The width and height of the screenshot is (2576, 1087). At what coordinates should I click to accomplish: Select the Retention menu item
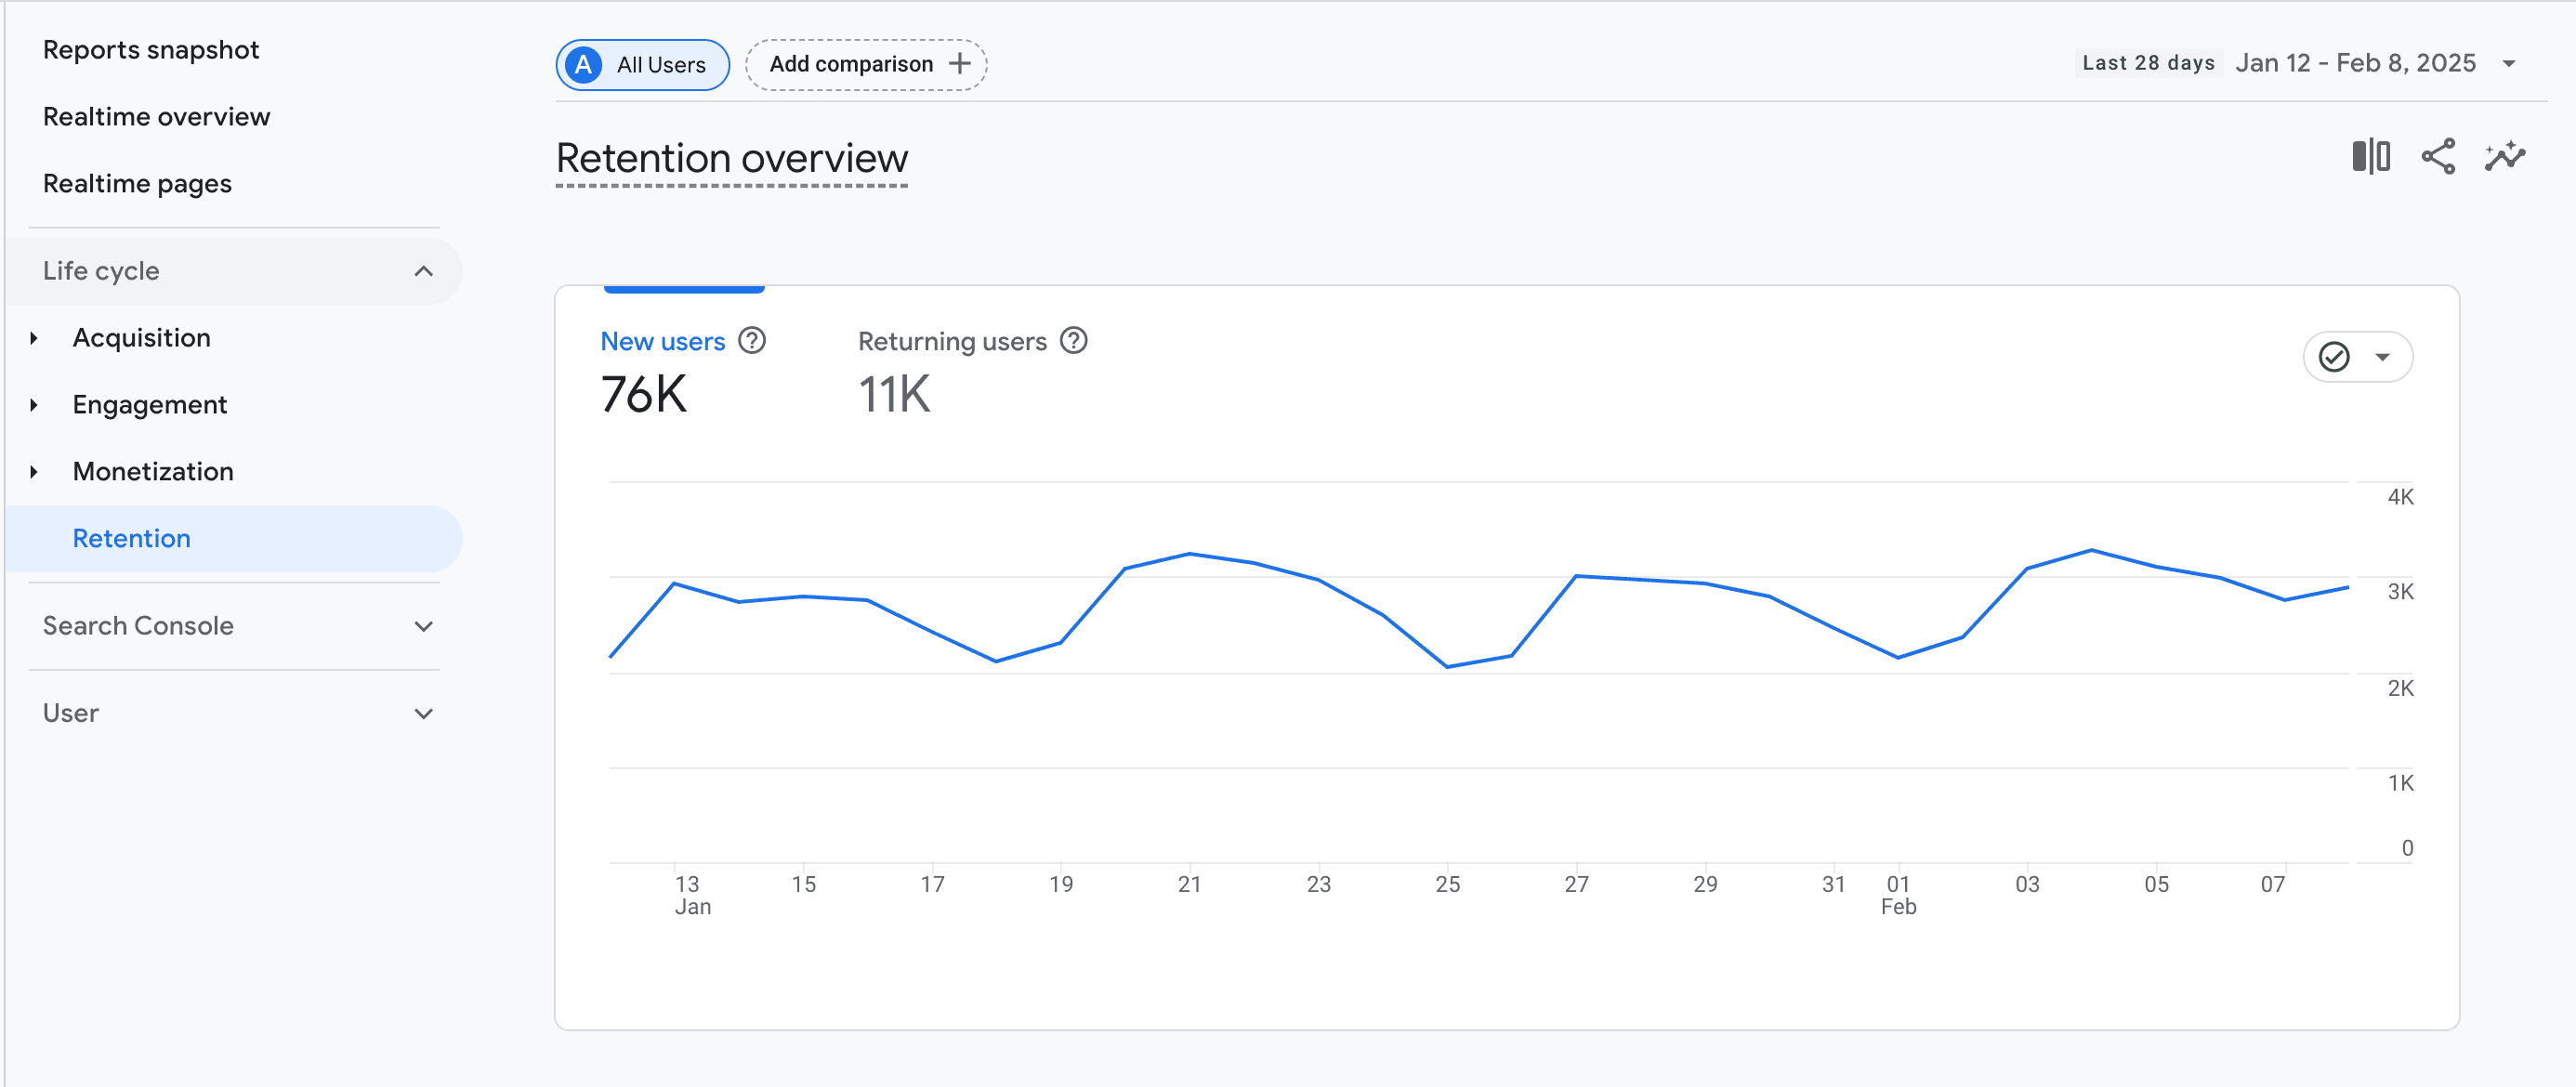pyautogui.click(x=131, y=538)
